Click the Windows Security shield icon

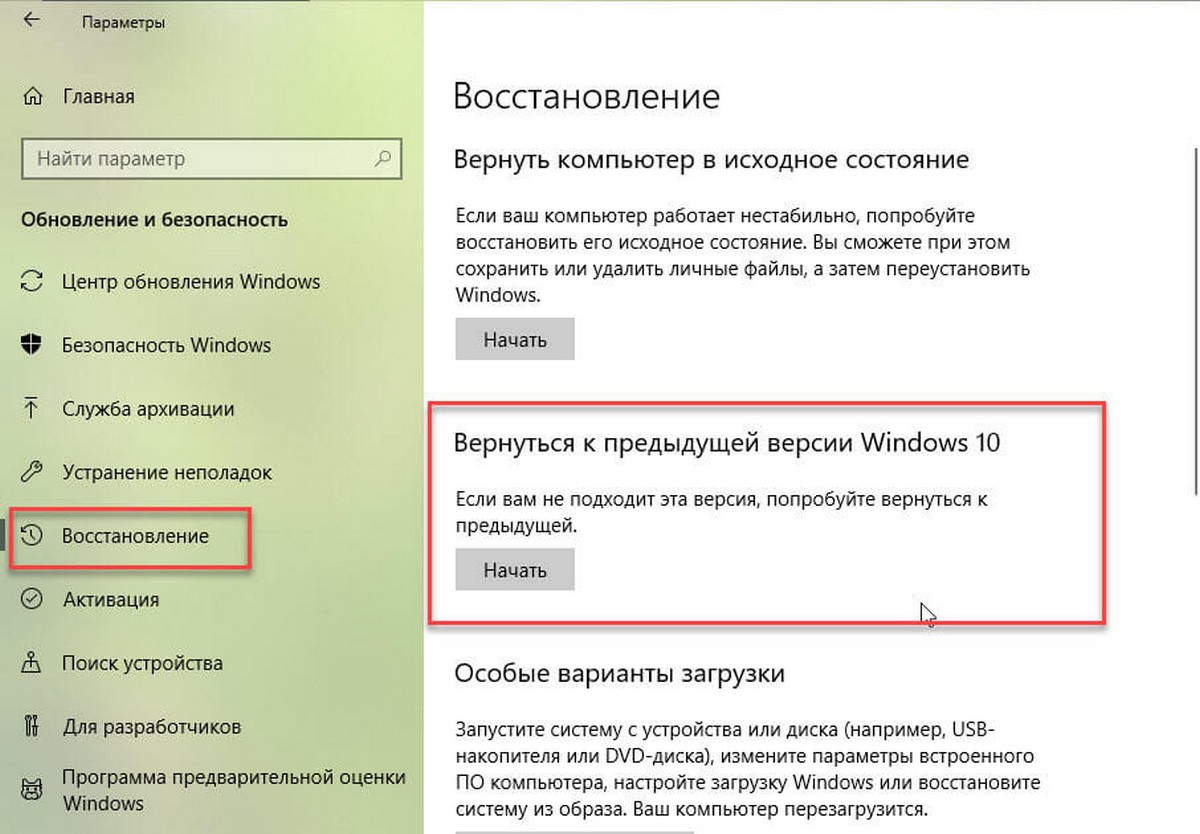click(32, 345)
